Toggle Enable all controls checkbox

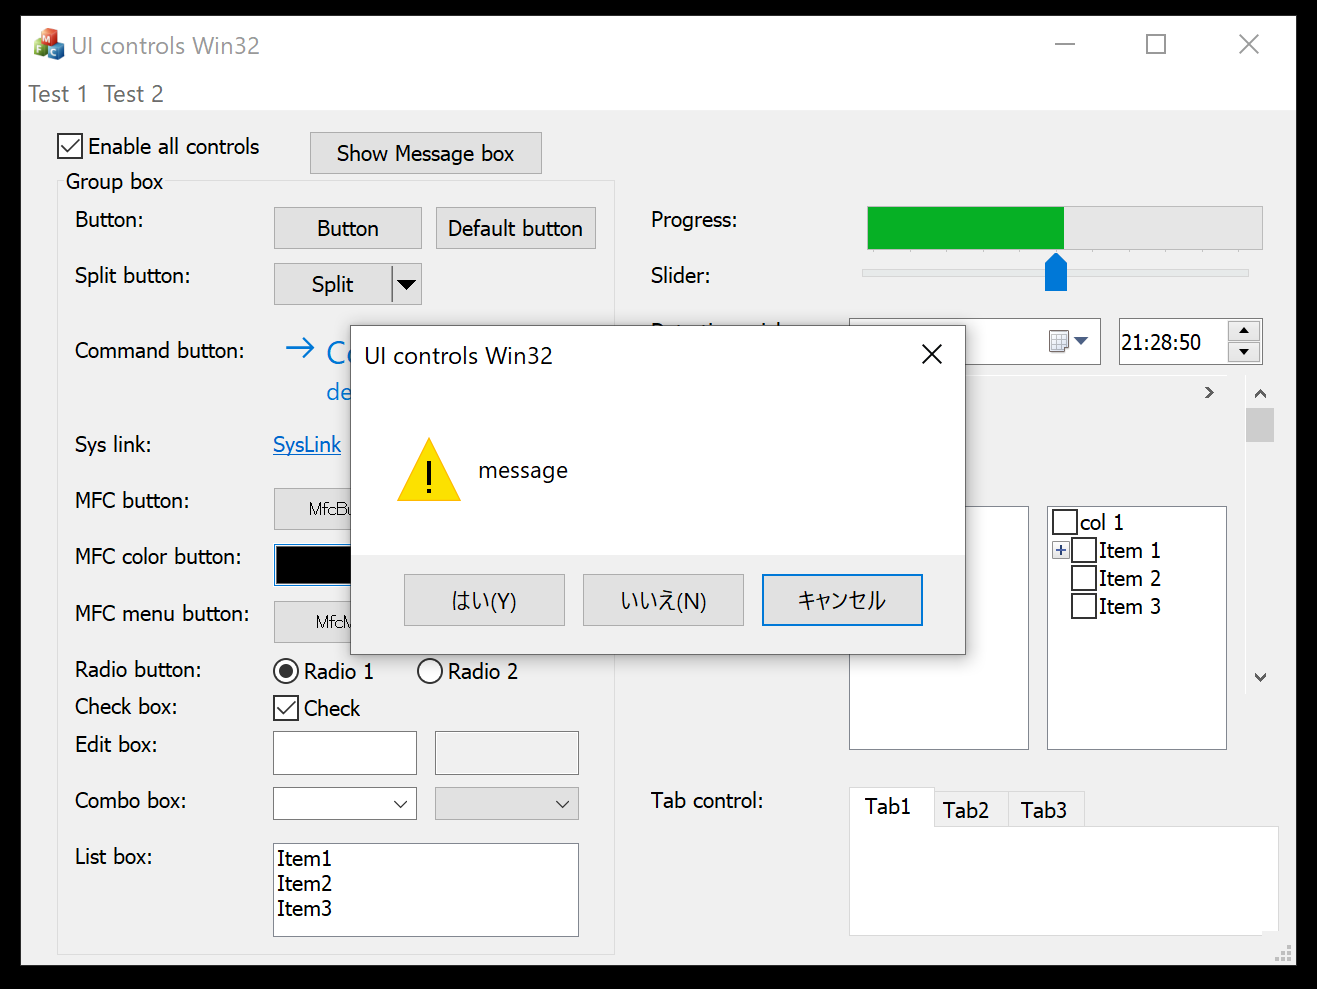point(70,146)
